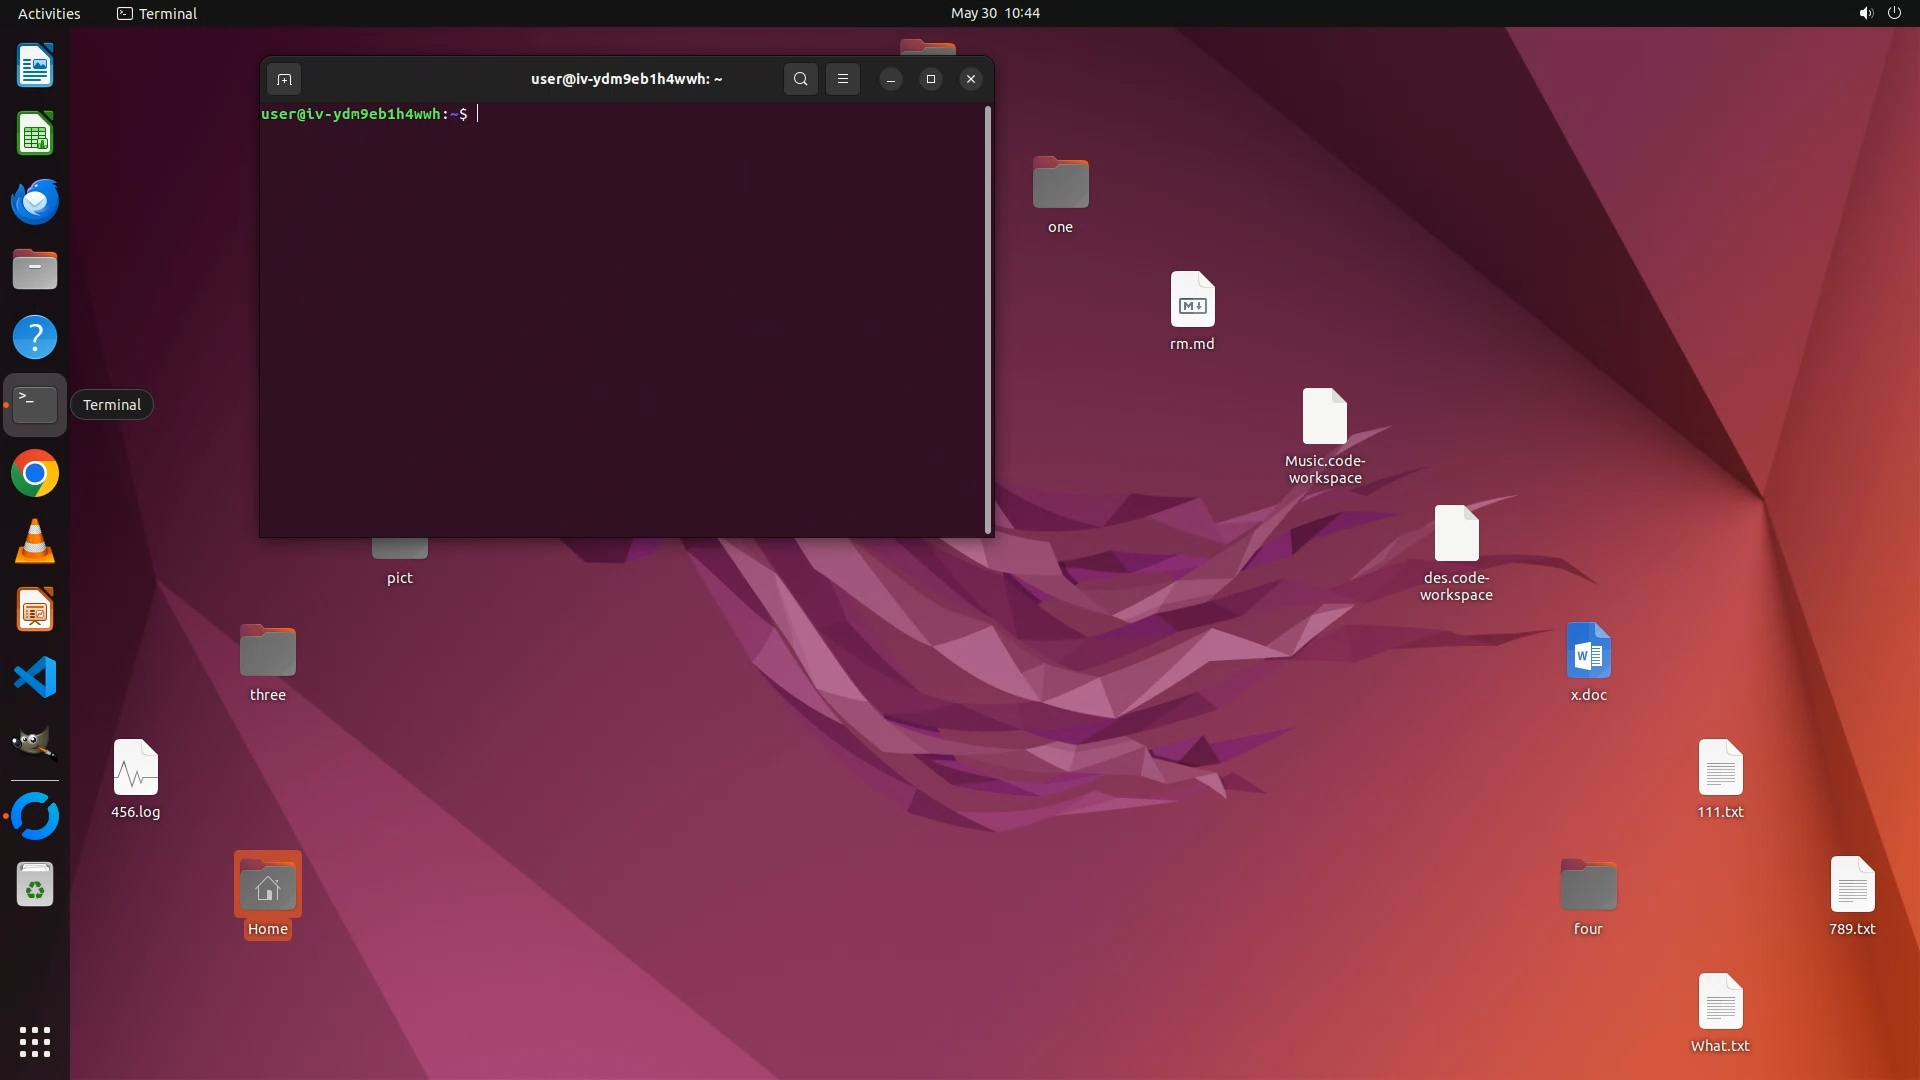Click the Terminal window scrollbar

click(988, 320)
